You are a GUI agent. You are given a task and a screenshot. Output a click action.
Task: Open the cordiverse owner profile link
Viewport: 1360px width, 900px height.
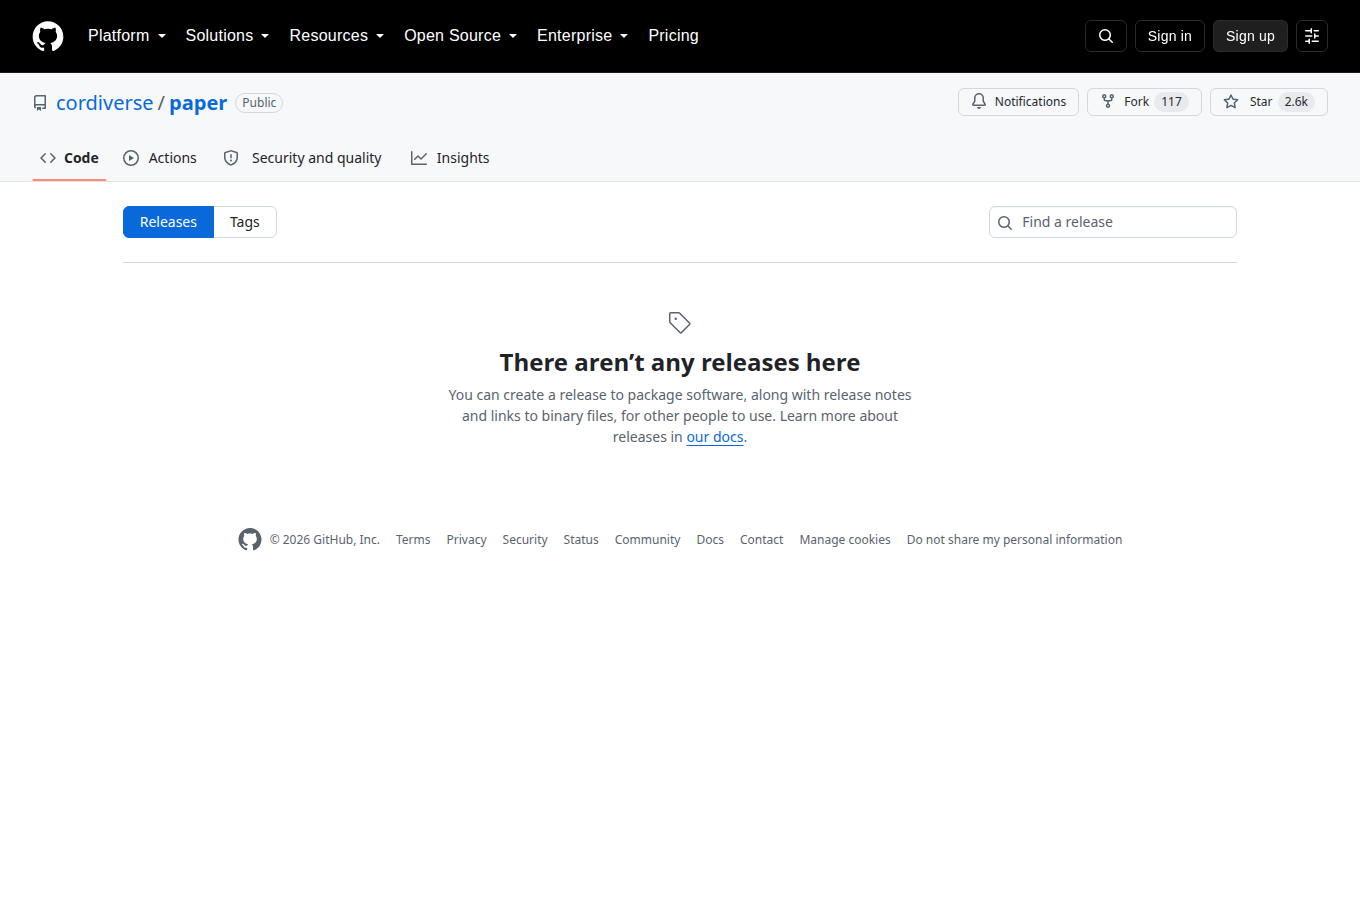(x=105, y=103)
